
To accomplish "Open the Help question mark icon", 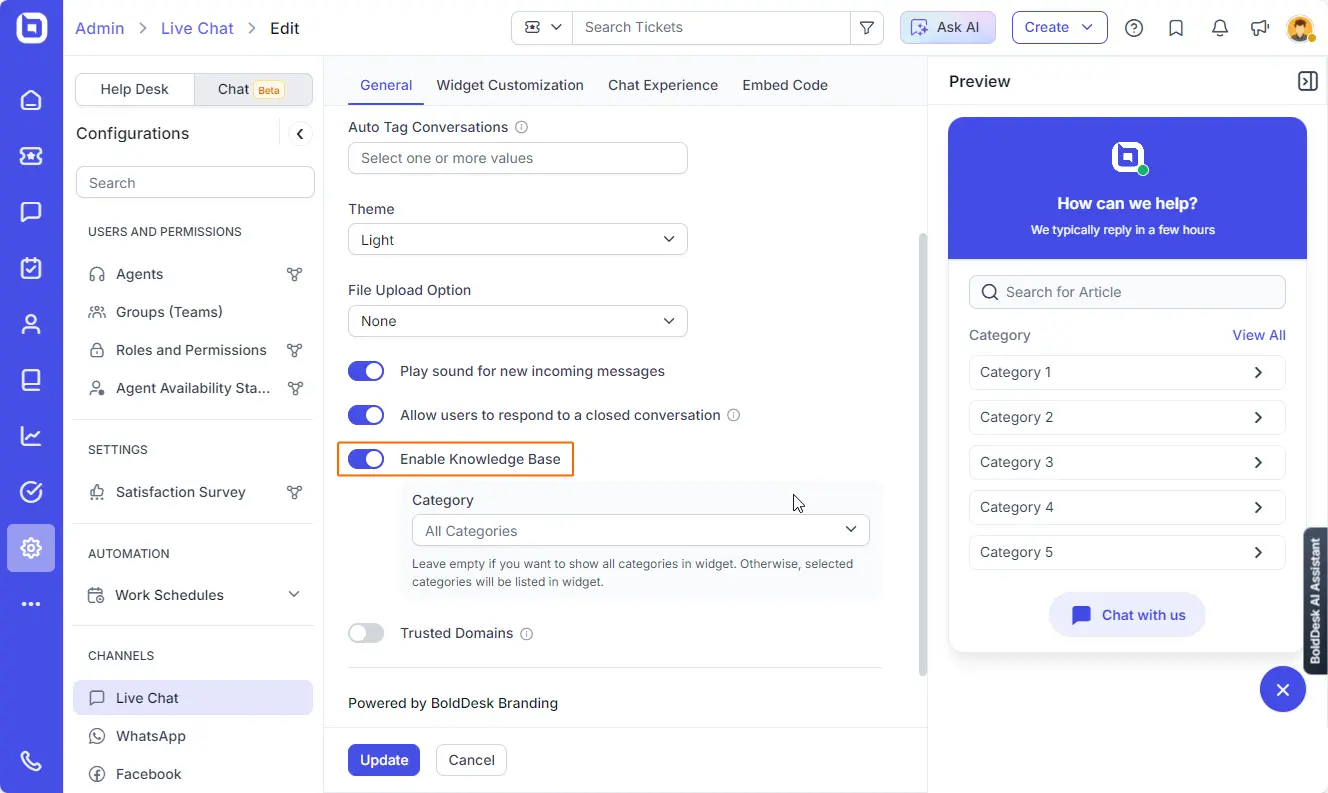I will coord(1134,28).
